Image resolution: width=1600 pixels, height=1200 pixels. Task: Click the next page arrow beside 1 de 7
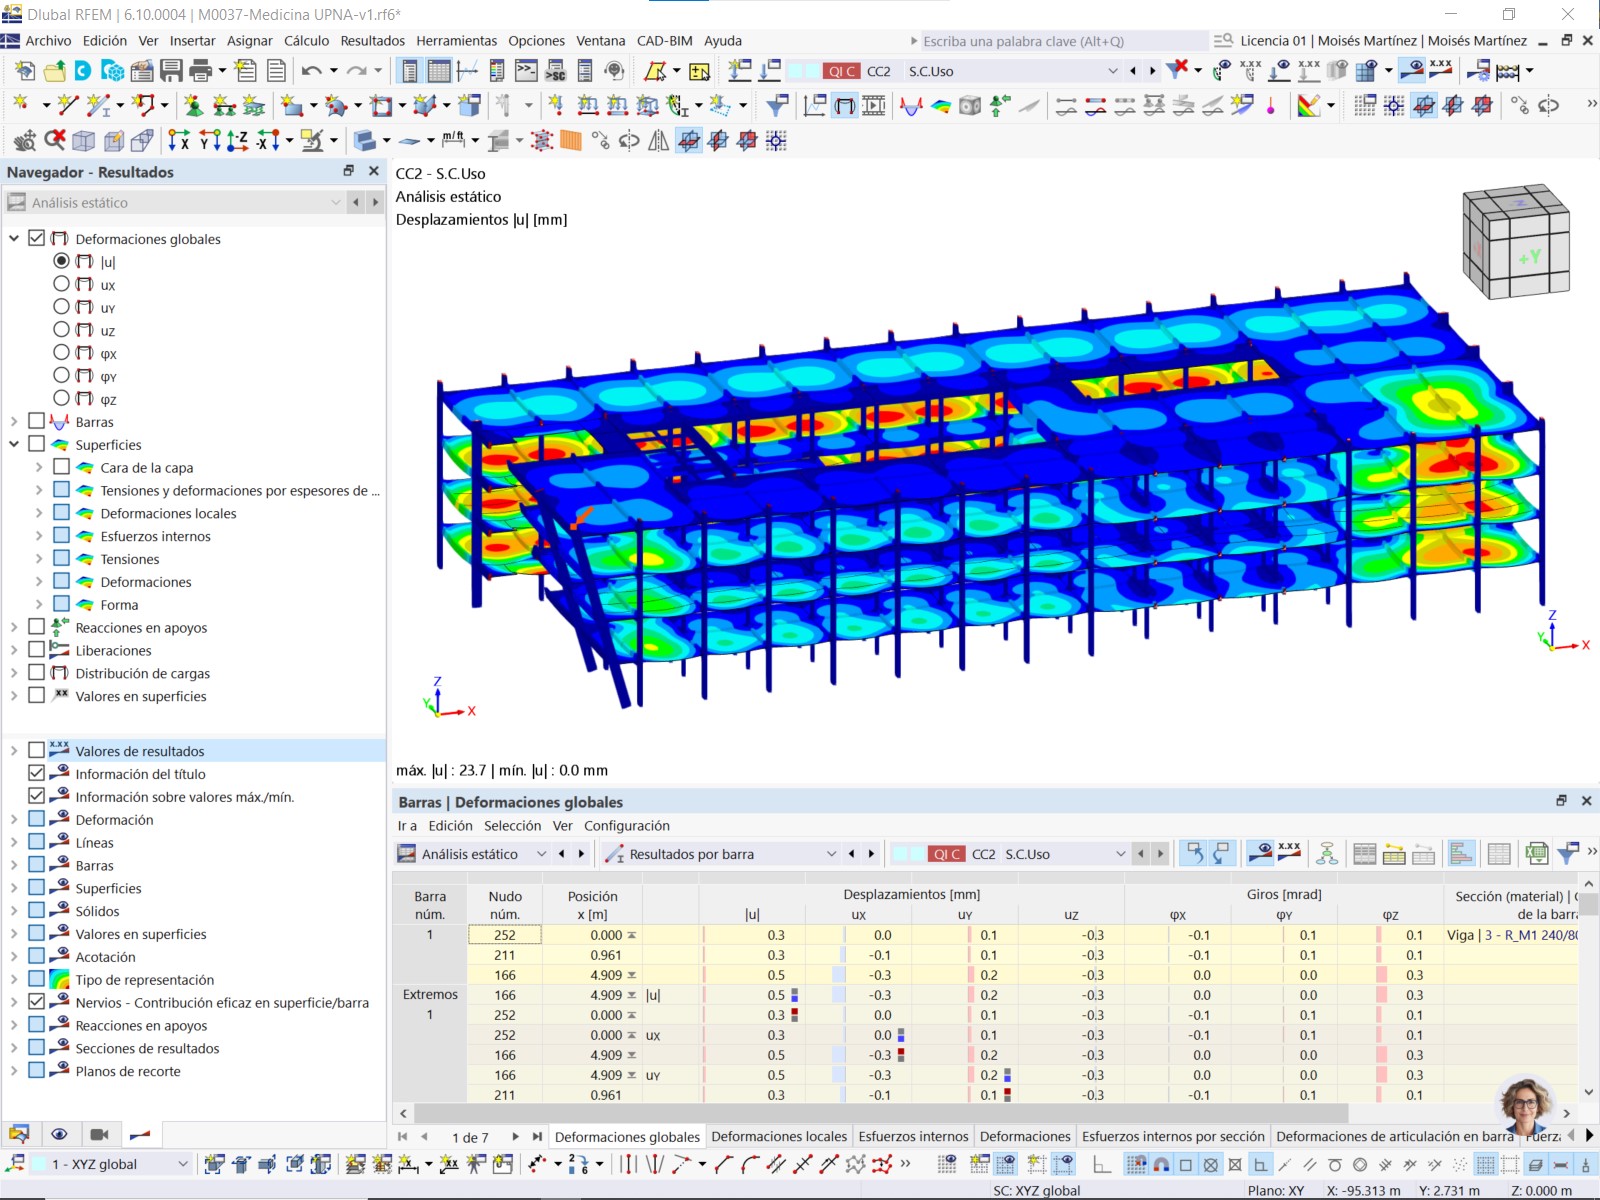(x=516, y=1137)
